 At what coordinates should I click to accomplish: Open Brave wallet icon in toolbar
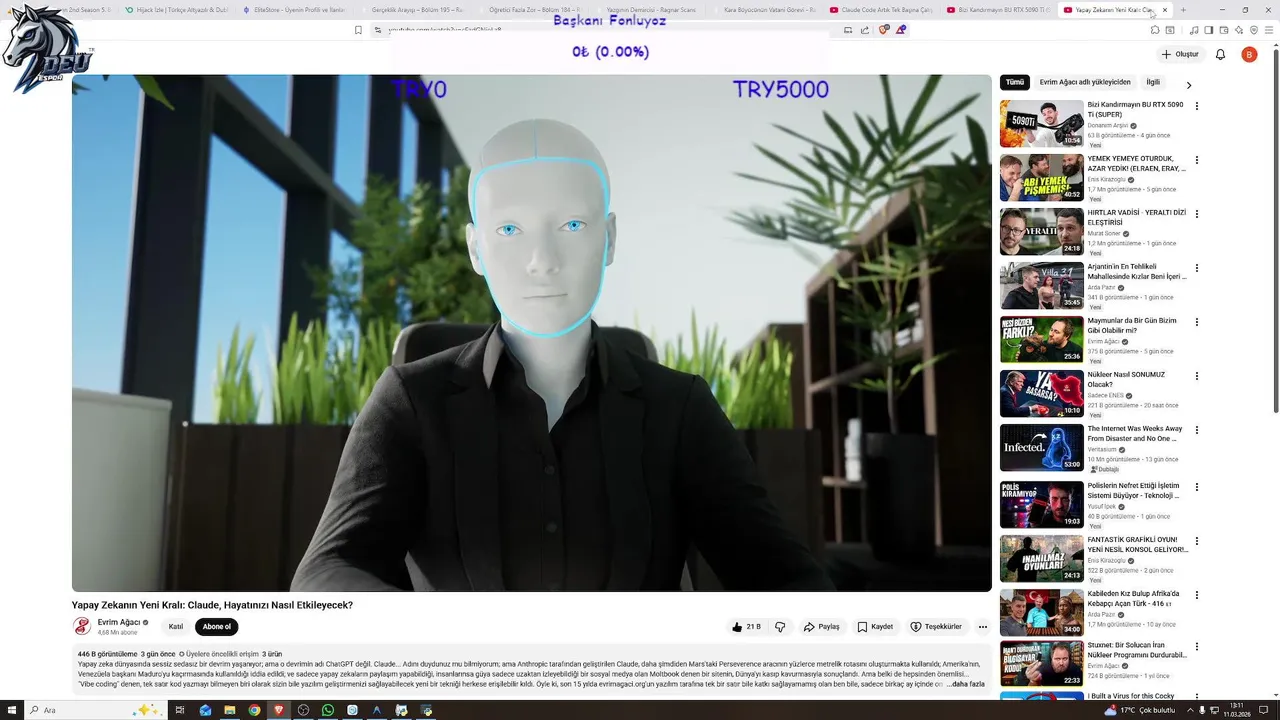click(1222, 30)
